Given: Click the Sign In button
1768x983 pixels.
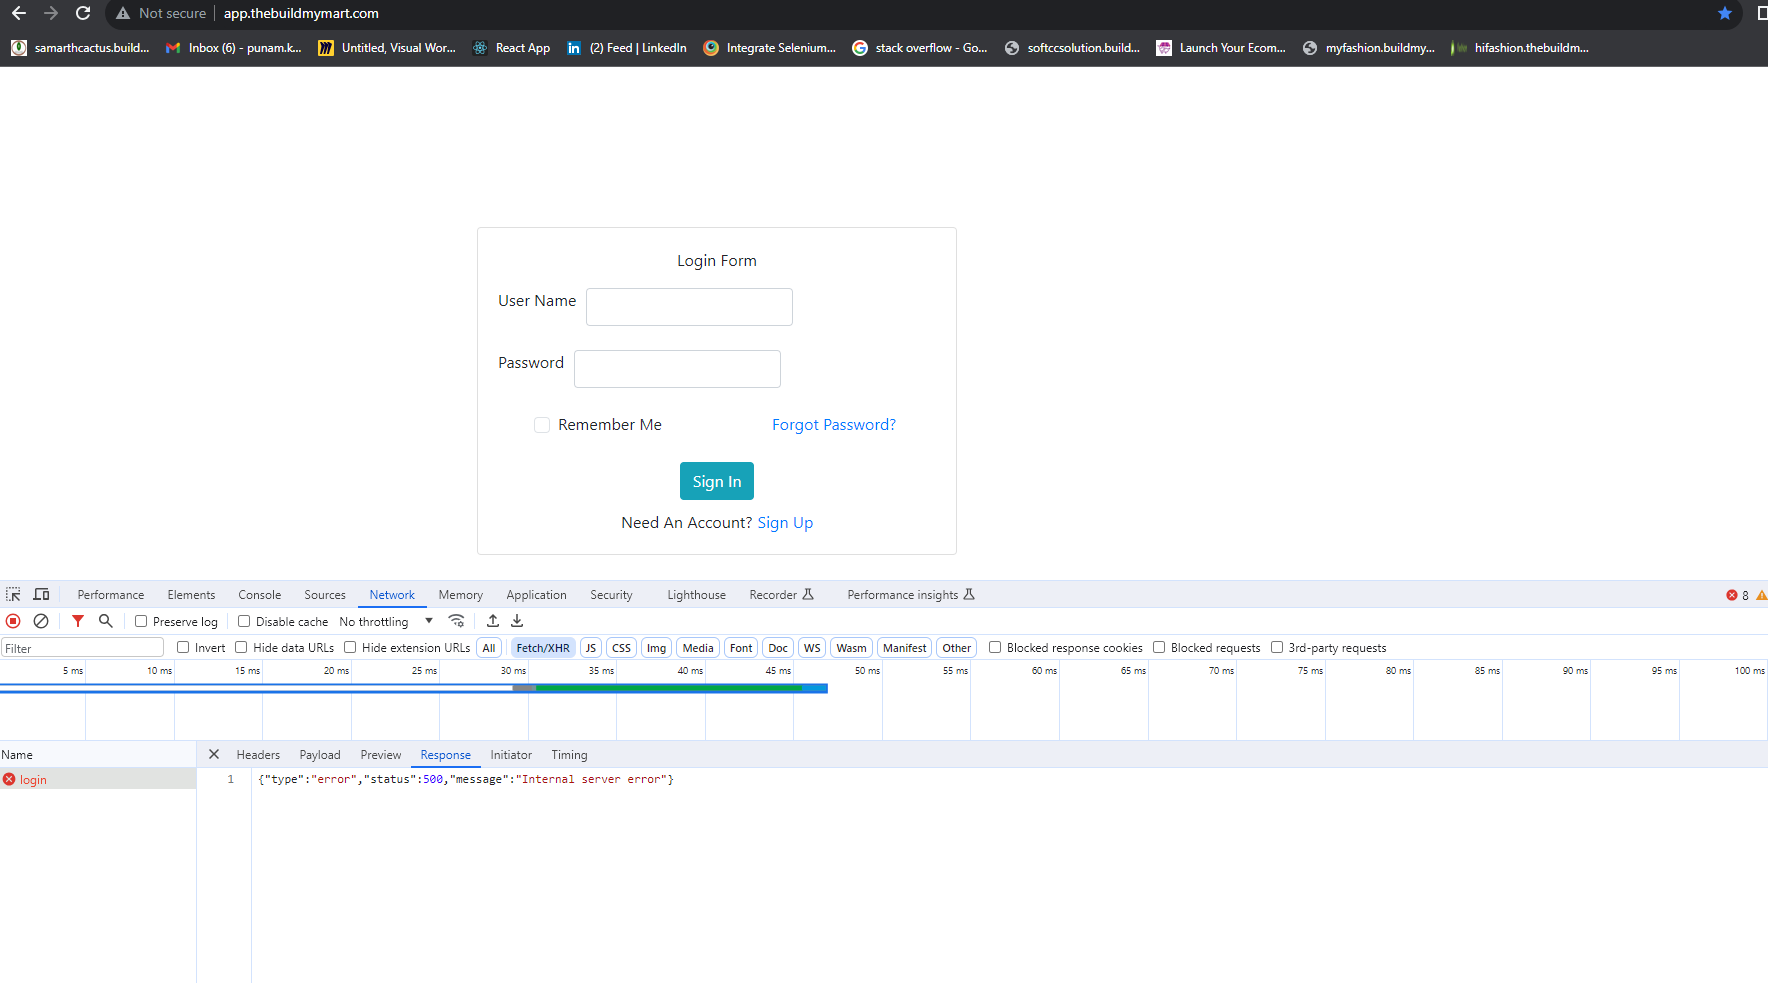Looking at the screenshot, I should point(717,481).
